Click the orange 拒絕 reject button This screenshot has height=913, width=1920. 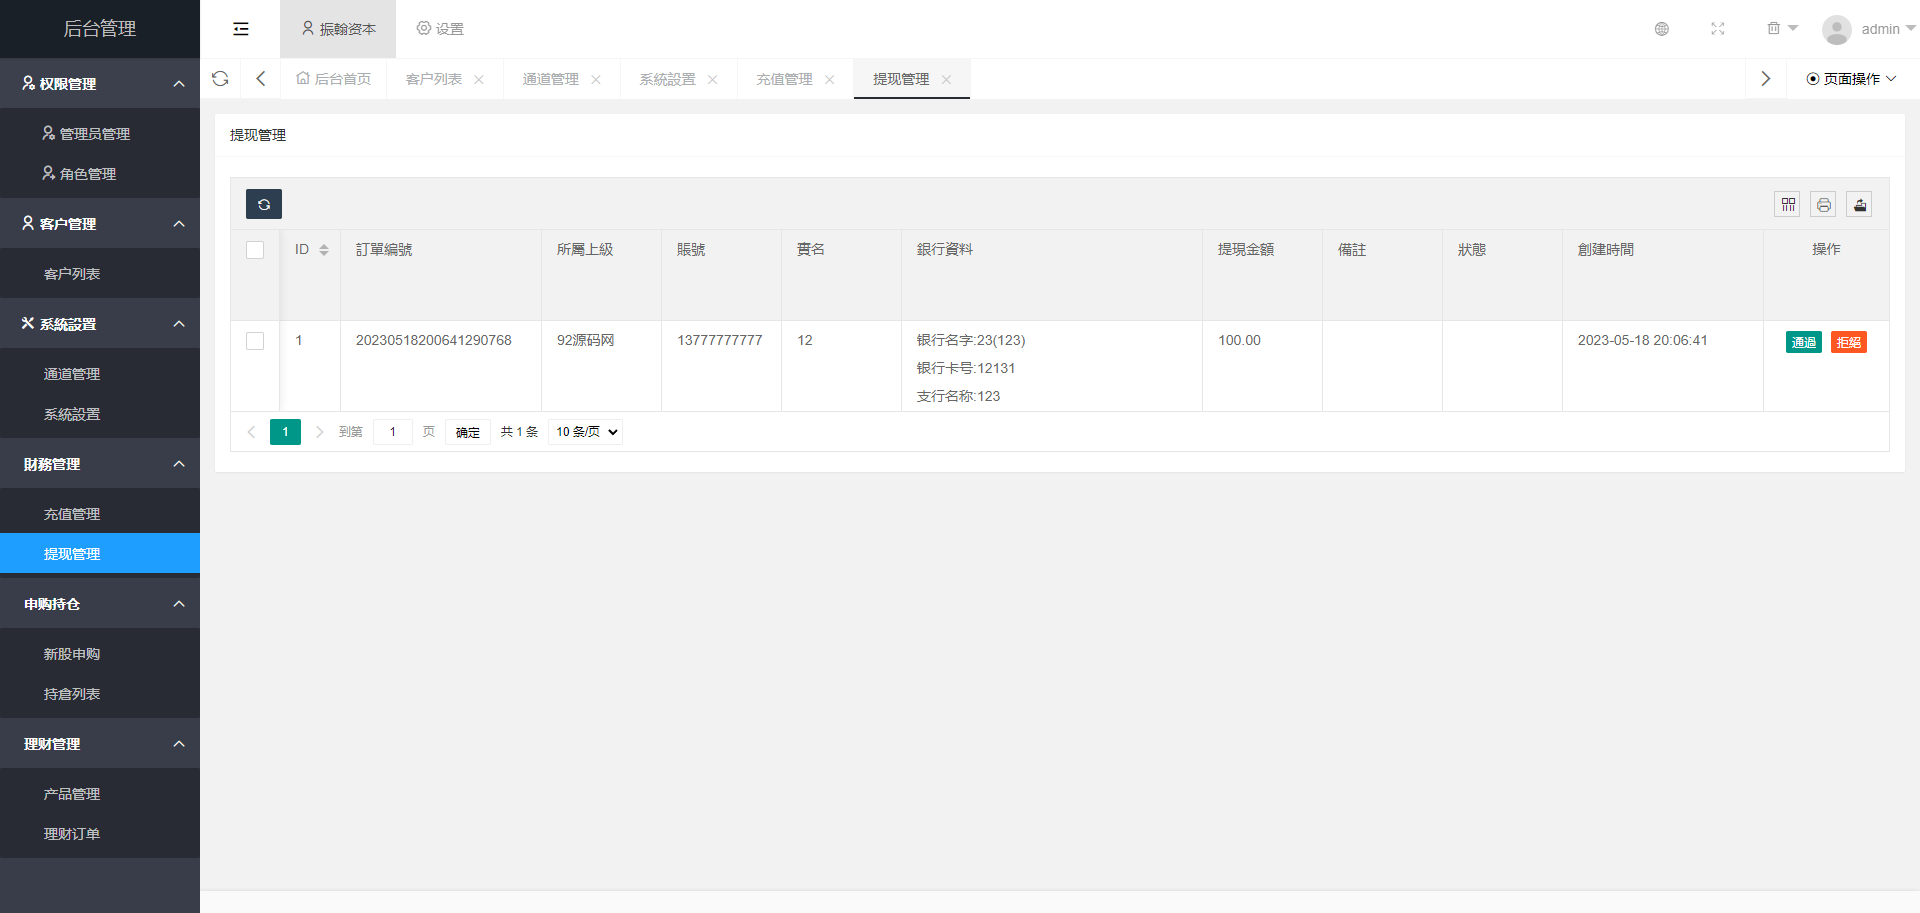[x=1848, y=342]
